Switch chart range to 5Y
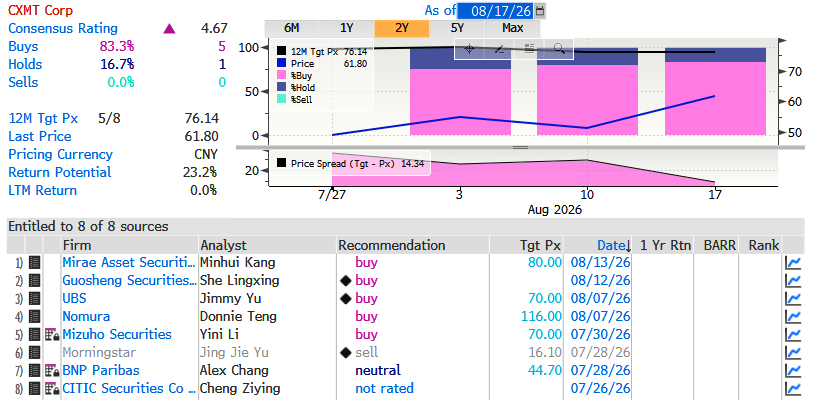The image size is (814, 400). coord(457,28)
